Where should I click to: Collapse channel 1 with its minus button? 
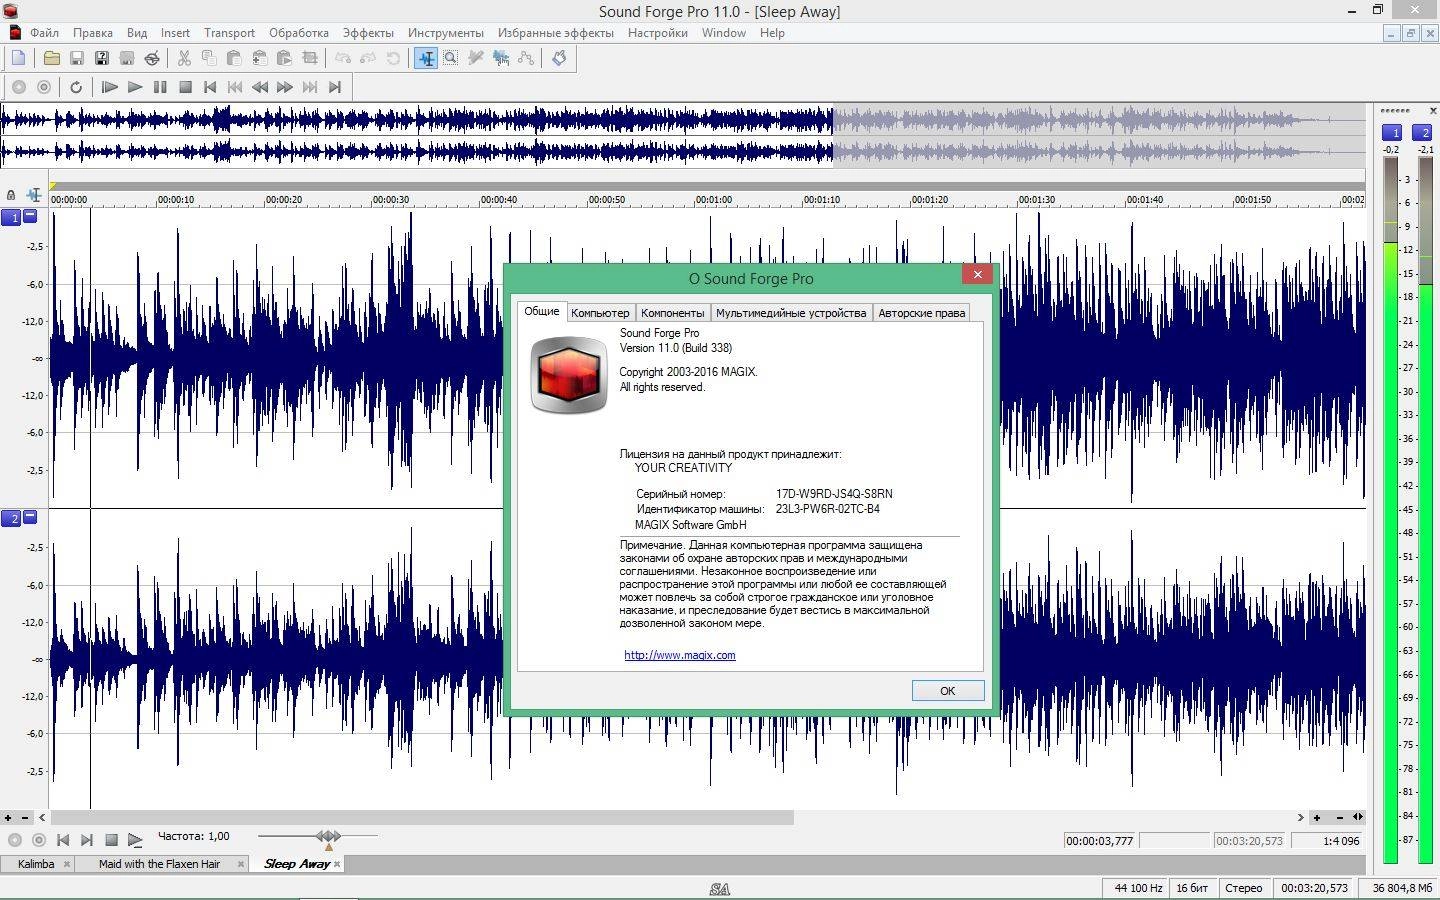(30, 216)
